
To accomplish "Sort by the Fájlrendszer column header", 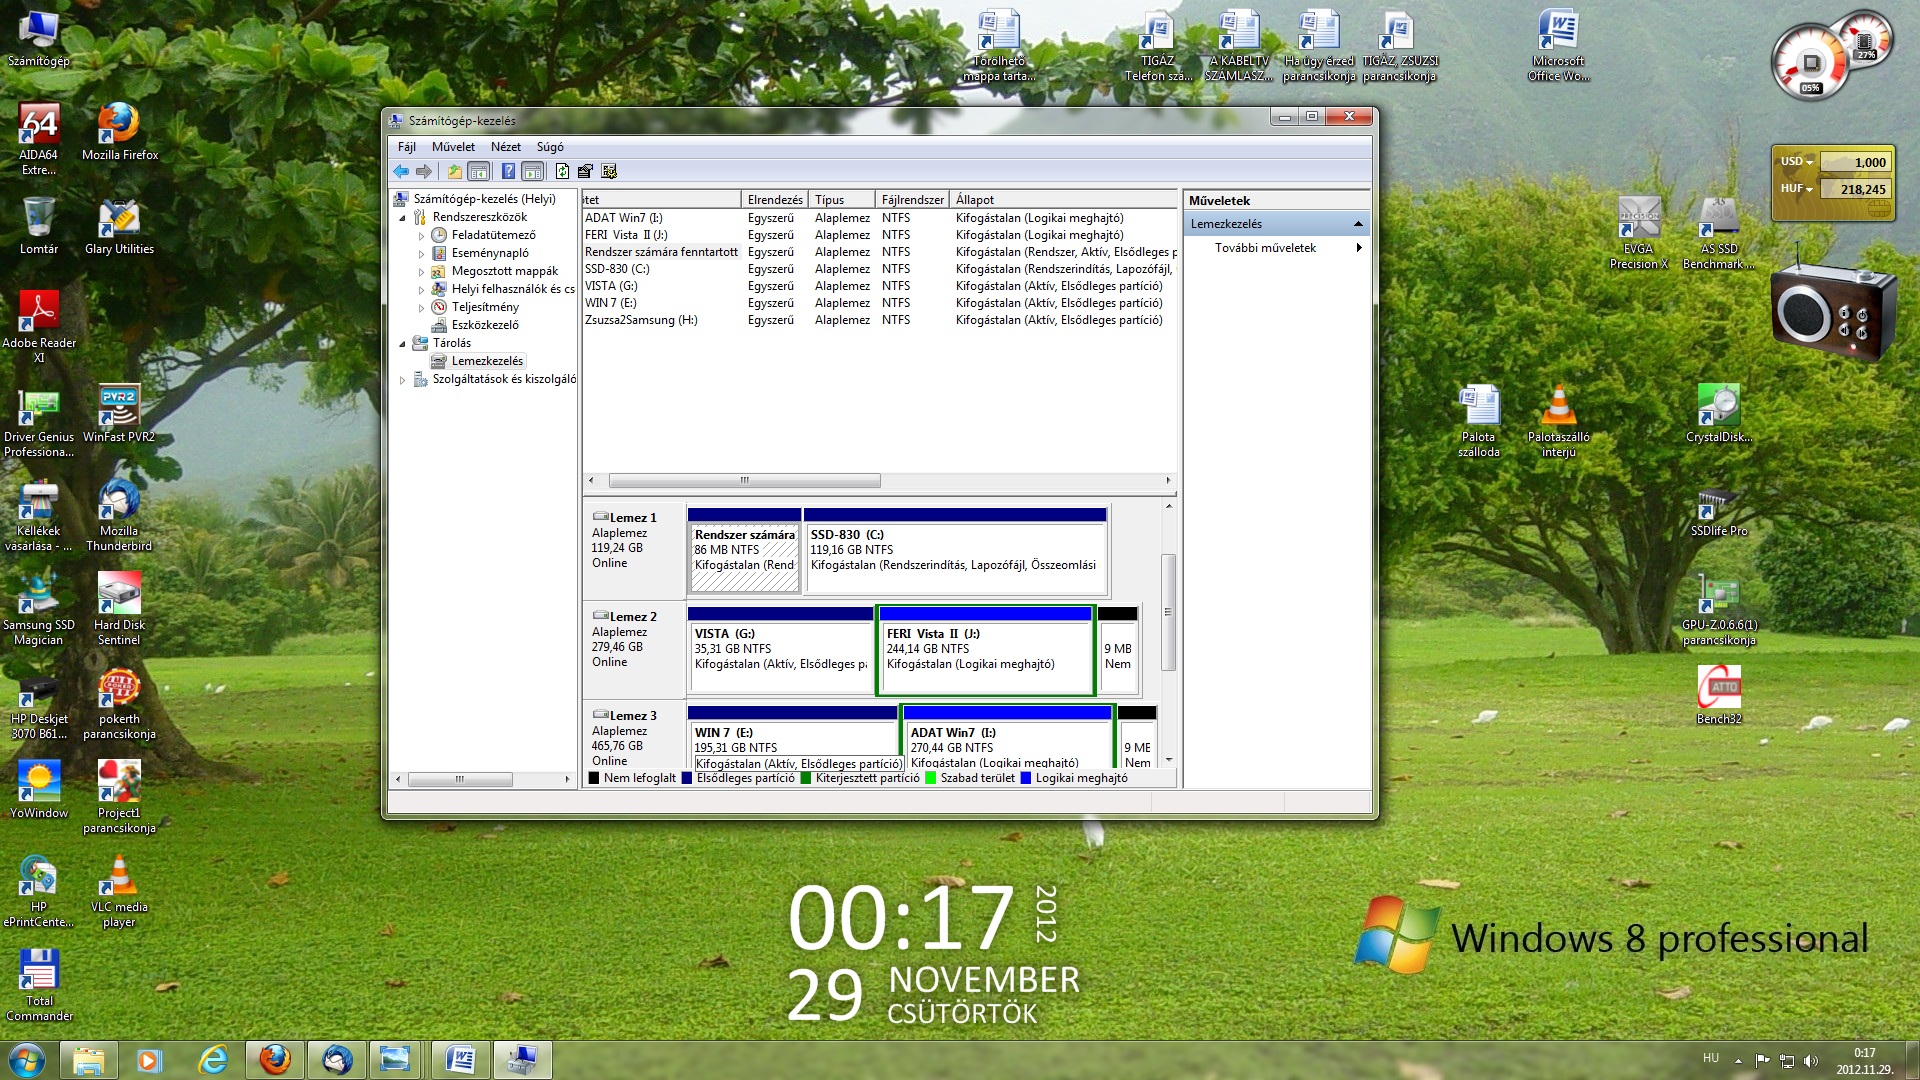I will click(913, 200).
